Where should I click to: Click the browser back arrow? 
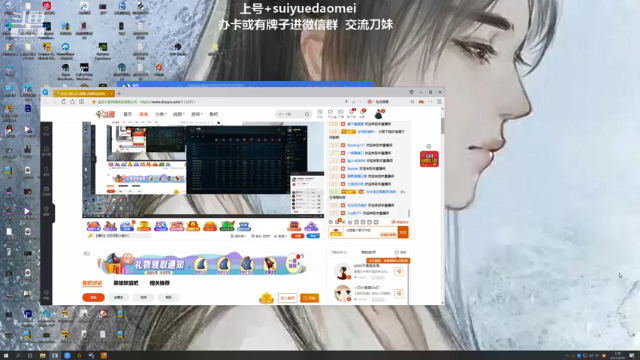click(x=46, y=102)
